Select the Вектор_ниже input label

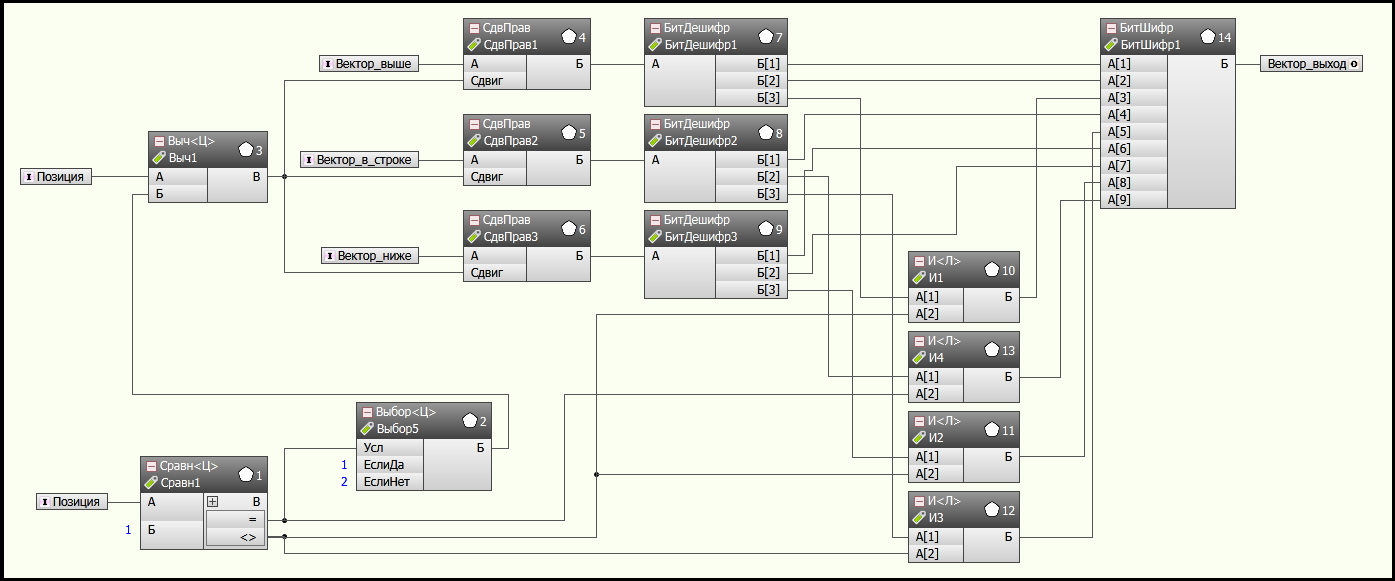[x=371, y=256]
